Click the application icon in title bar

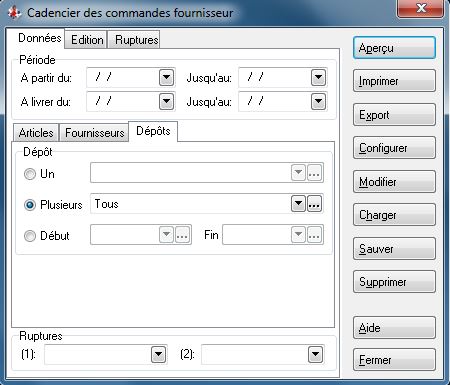click(14, 13)
